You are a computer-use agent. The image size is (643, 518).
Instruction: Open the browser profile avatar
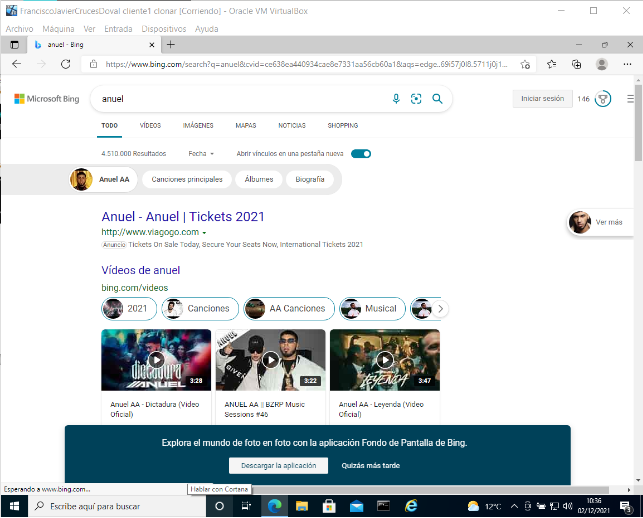602,64
